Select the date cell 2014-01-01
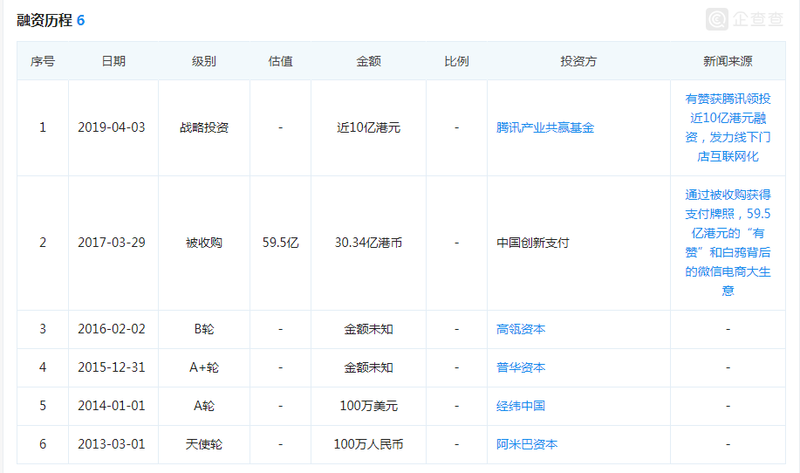 pos(111,406)
